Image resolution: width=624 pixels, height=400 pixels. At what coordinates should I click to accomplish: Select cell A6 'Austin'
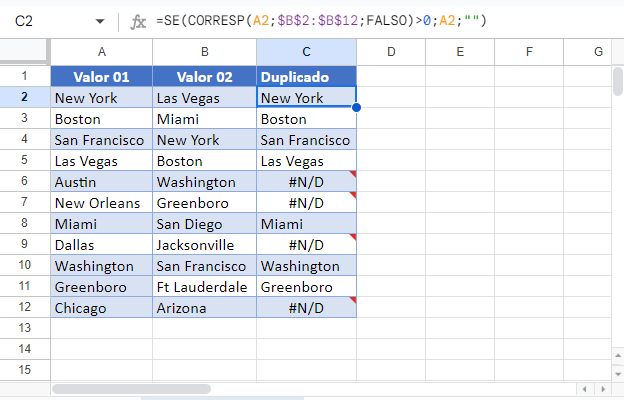tap(101, 181)
